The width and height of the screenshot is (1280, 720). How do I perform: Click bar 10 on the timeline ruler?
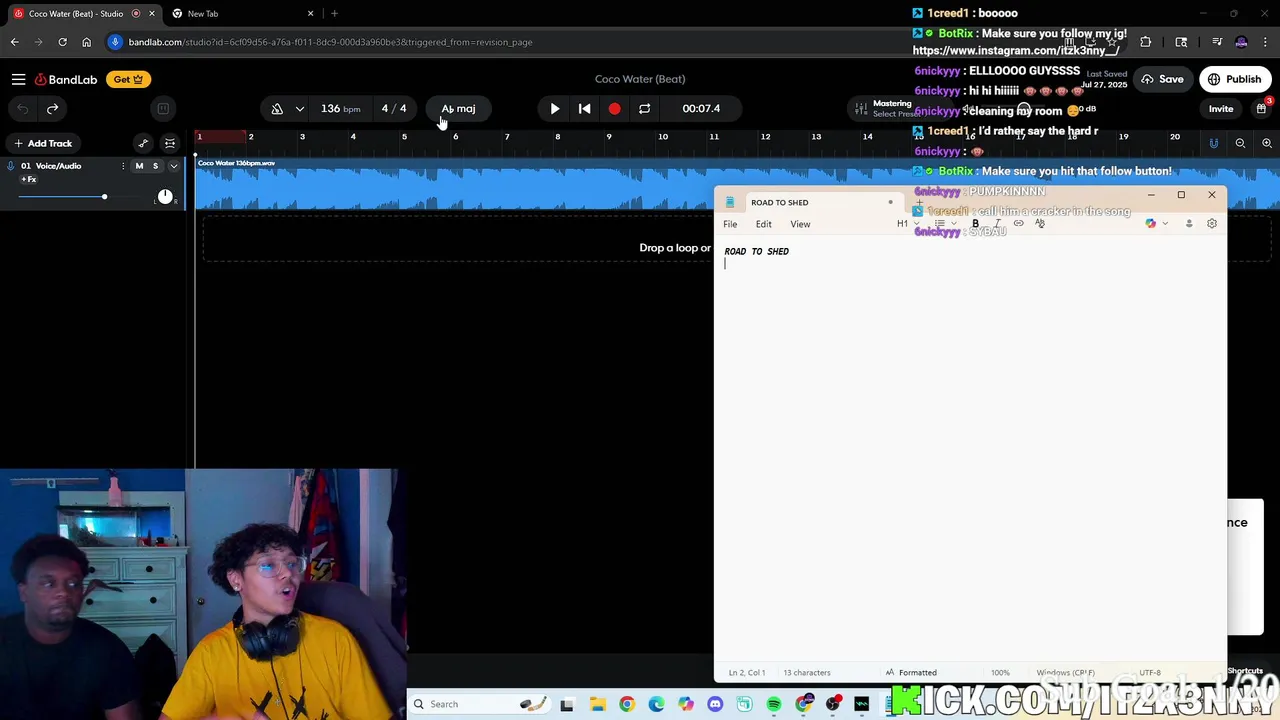click(662, 136)
